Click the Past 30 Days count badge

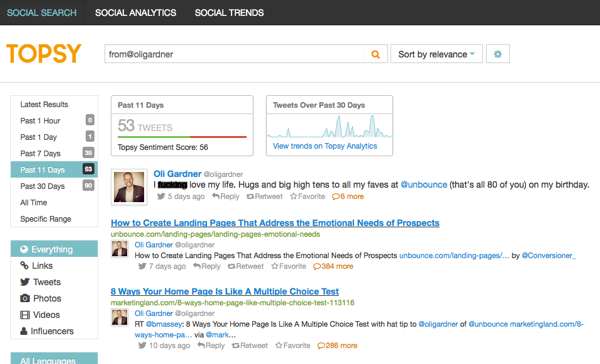88,186
